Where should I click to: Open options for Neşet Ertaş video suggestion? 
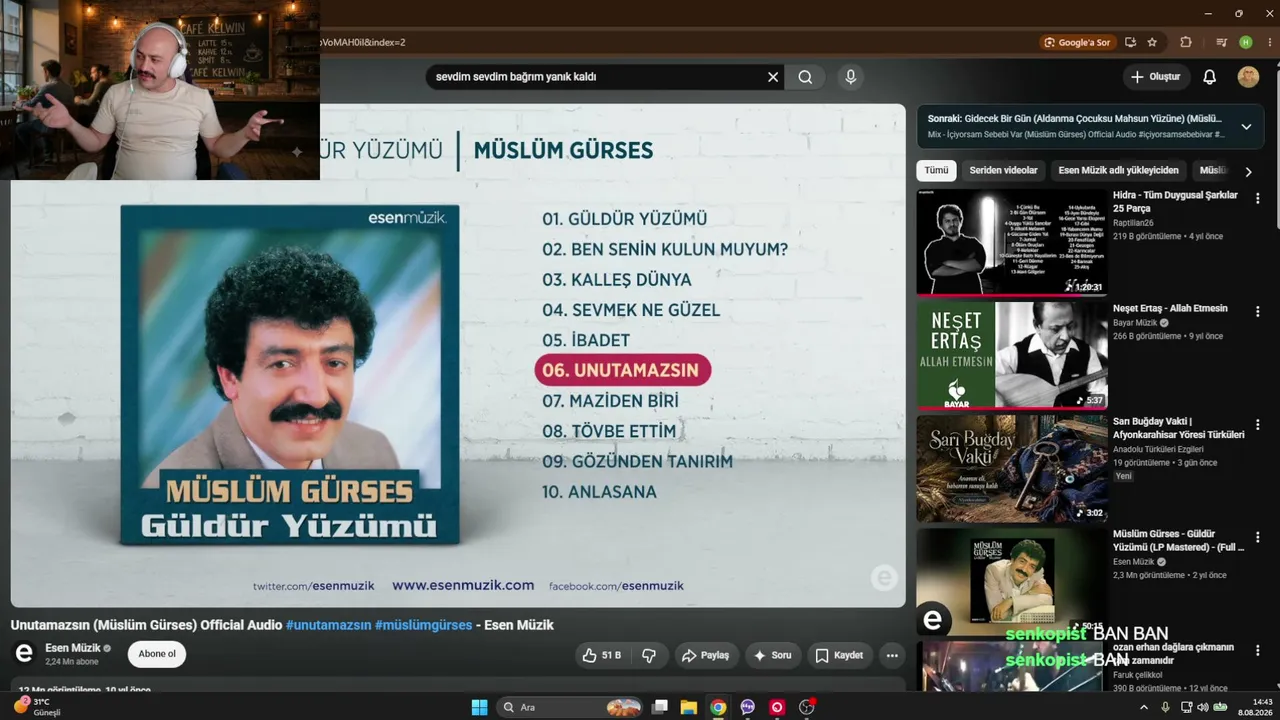[x=1257, y=311]
